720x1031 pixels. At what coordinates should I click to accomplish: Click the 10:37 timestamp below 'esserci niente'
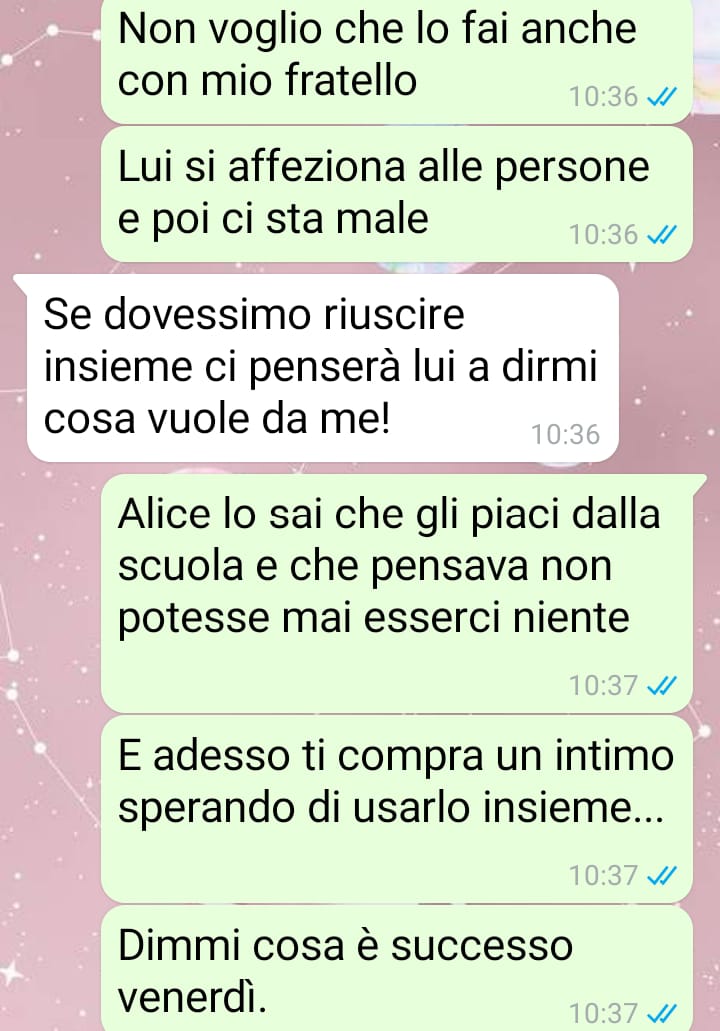pos(603,686)
